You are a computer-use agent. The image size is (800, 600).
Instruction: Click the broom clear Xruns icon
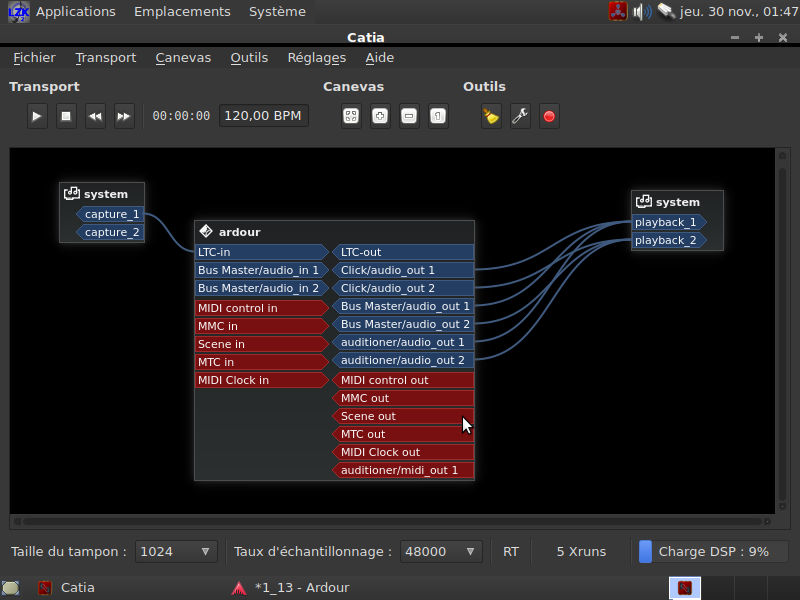491,116
